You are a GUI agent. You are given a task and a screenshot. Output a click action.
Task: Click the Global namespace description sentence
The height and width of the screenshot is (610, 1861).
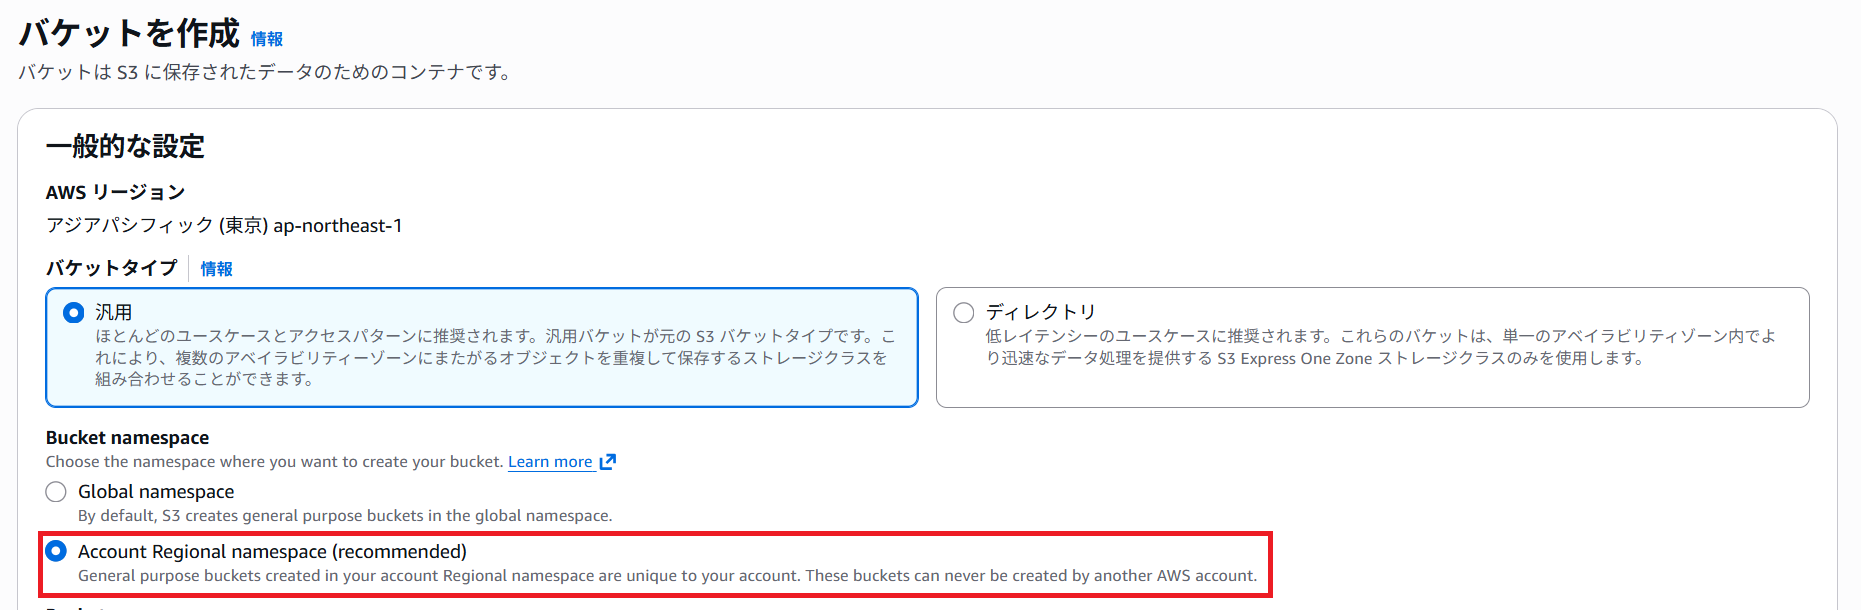tap(345, 516)
